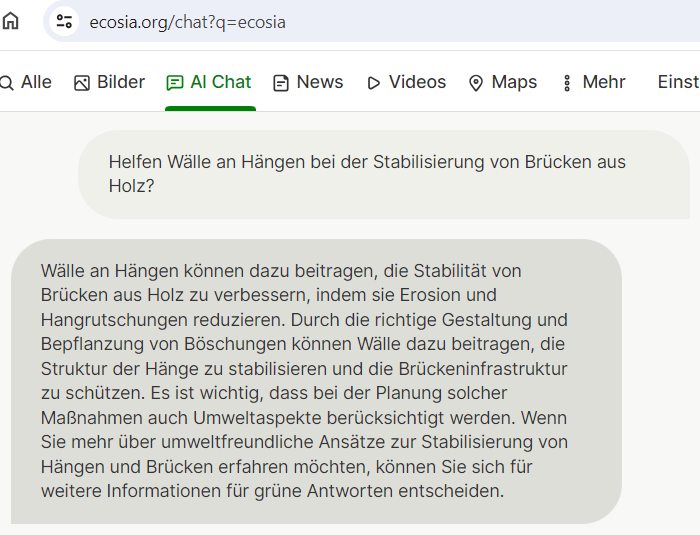Open site information icon in address bar

pos(64,21)
